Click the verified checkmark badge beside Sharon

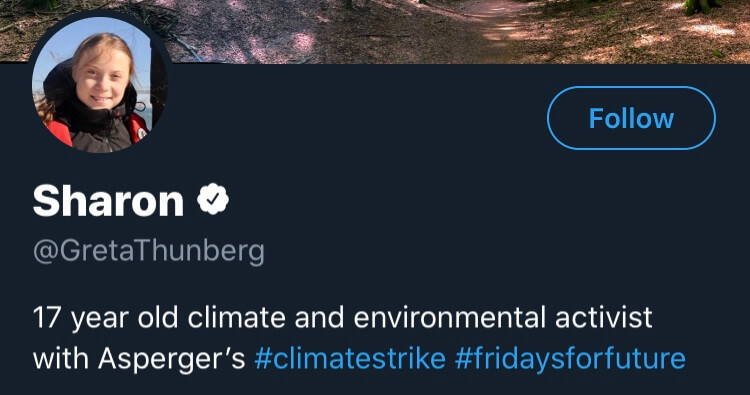click(x=213, y=199)
